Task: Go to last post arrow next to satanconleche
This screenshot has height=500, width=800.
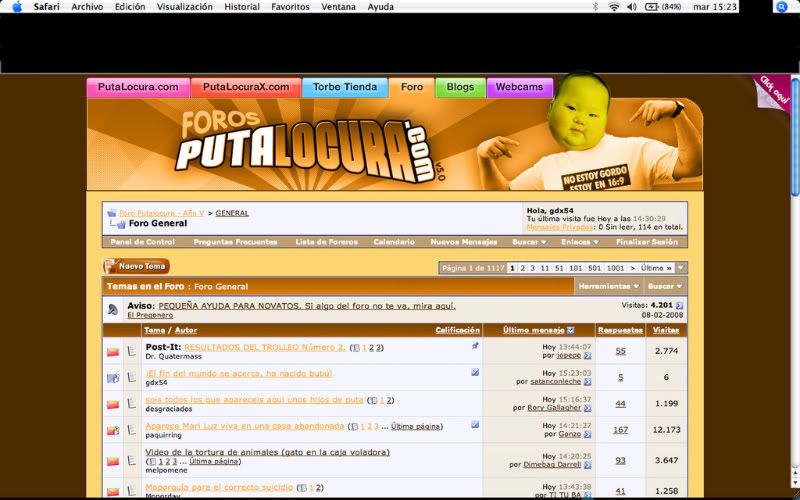Action: click(x=587, y=382)
